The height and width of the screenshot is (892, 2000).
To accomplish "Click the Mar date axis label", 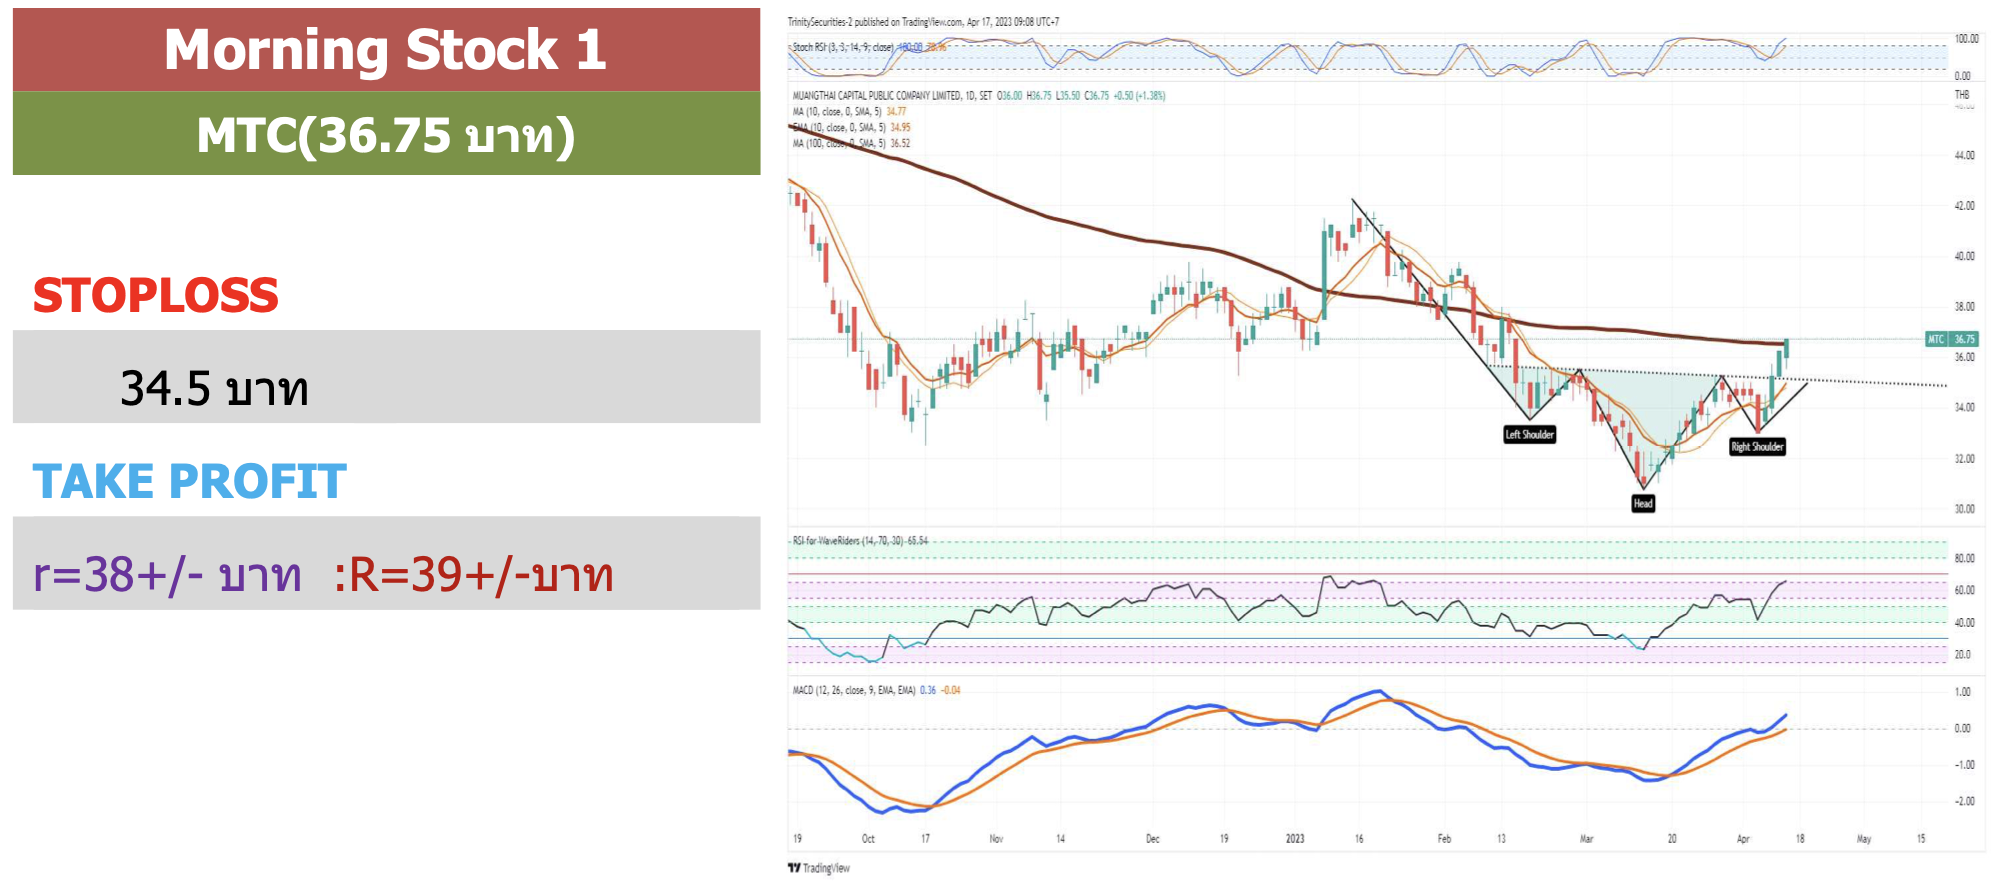I will coord(1586,839).
